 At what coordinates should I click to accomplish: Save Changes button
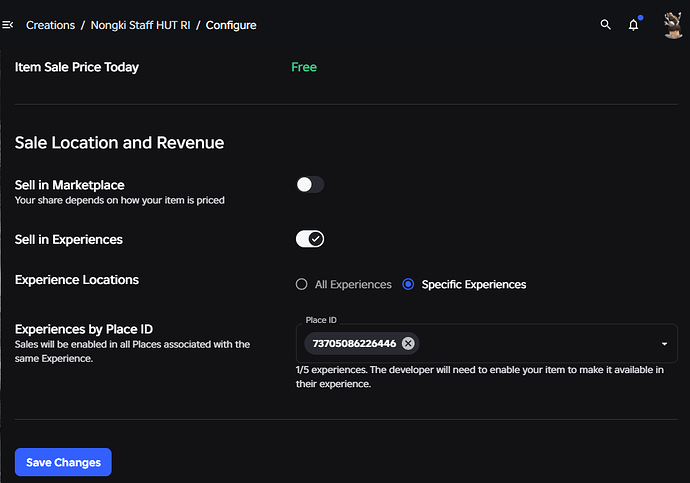point(63,462)
